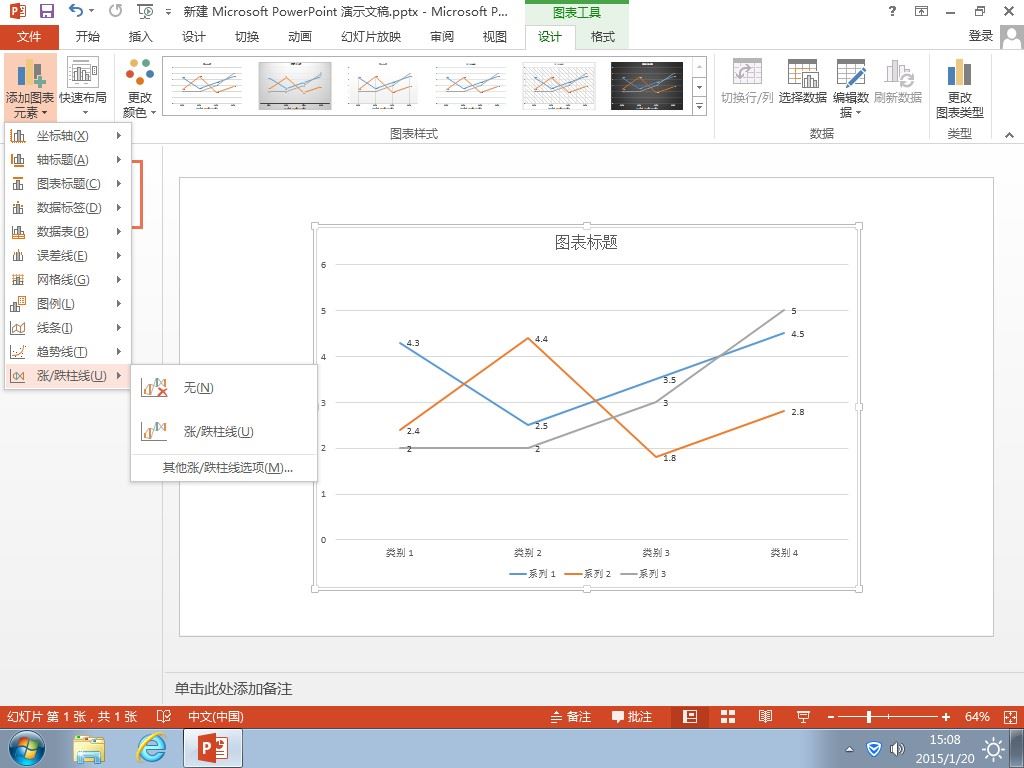
Task: Open the Data Table (数据表) submenu
Action: [x=67, y=232]
